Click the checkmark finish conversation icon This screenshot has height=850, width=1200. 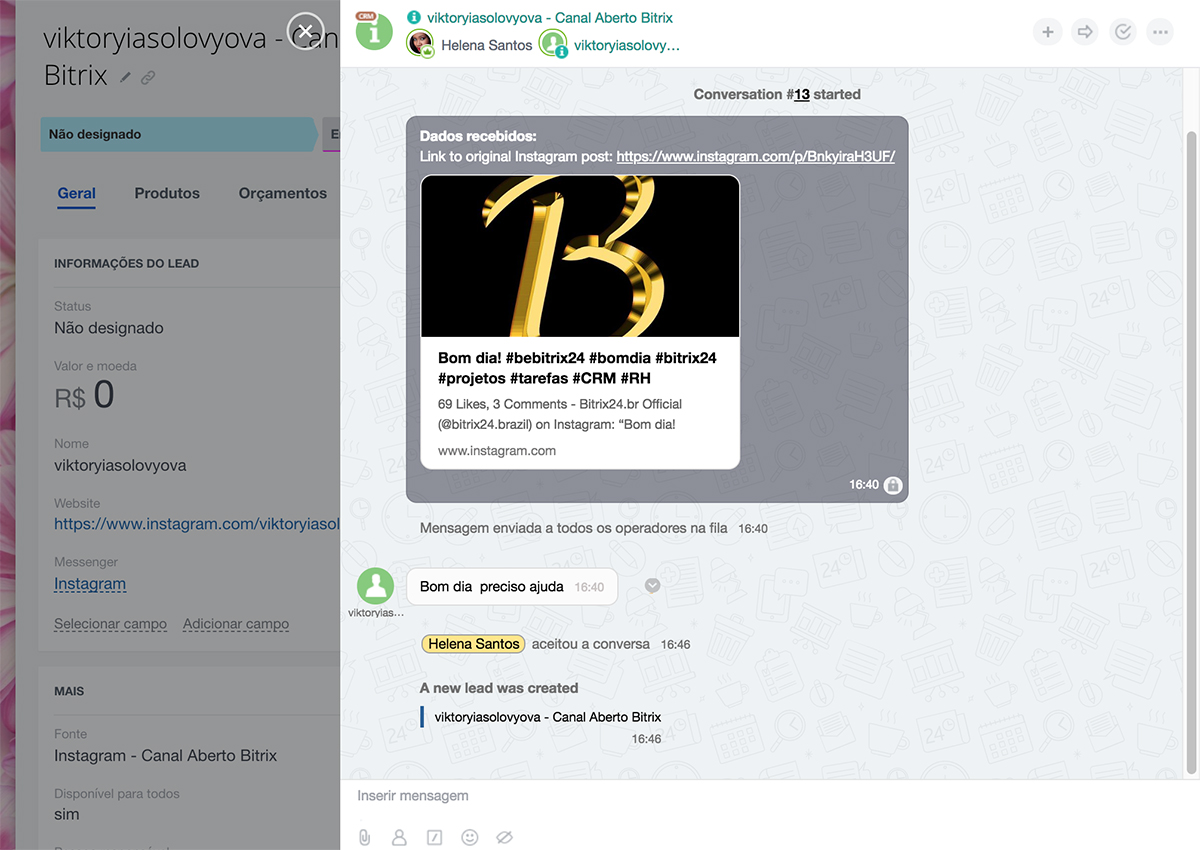click(1123, 32)
